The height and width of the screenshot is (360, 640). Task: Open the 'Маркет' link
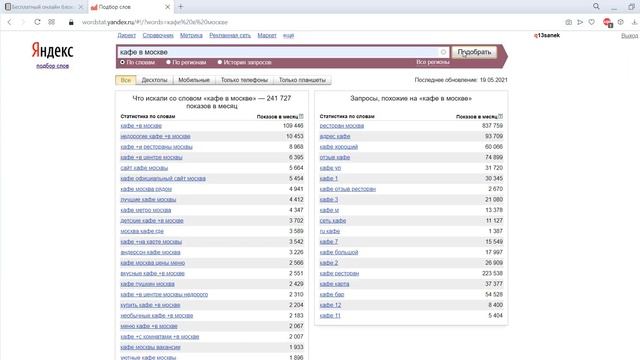click(x=267, y=36)
